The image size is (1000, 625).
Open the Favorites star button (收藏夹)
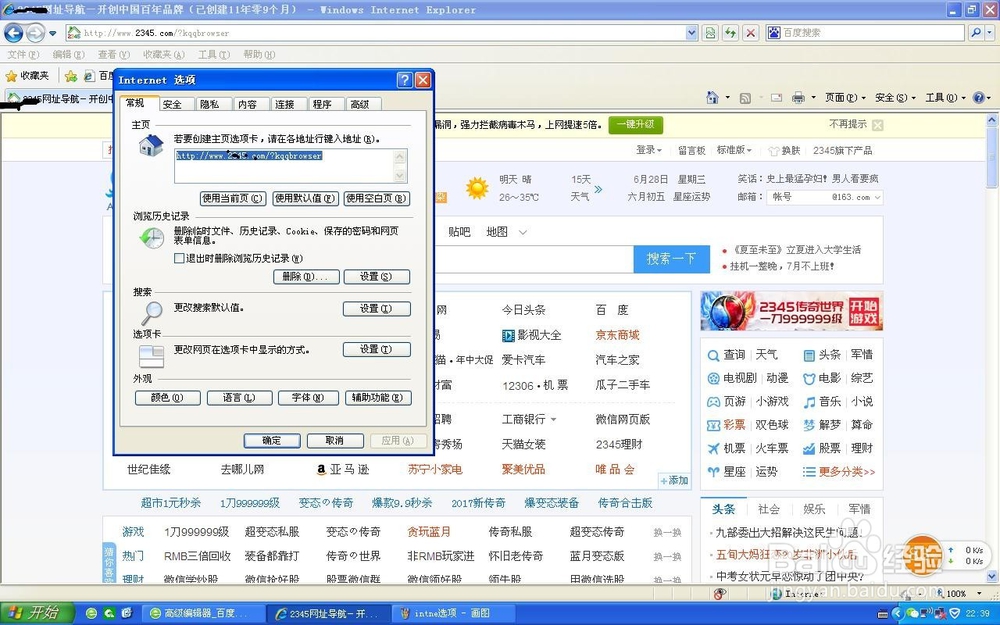pyautogui.click(x=27, y=76)
